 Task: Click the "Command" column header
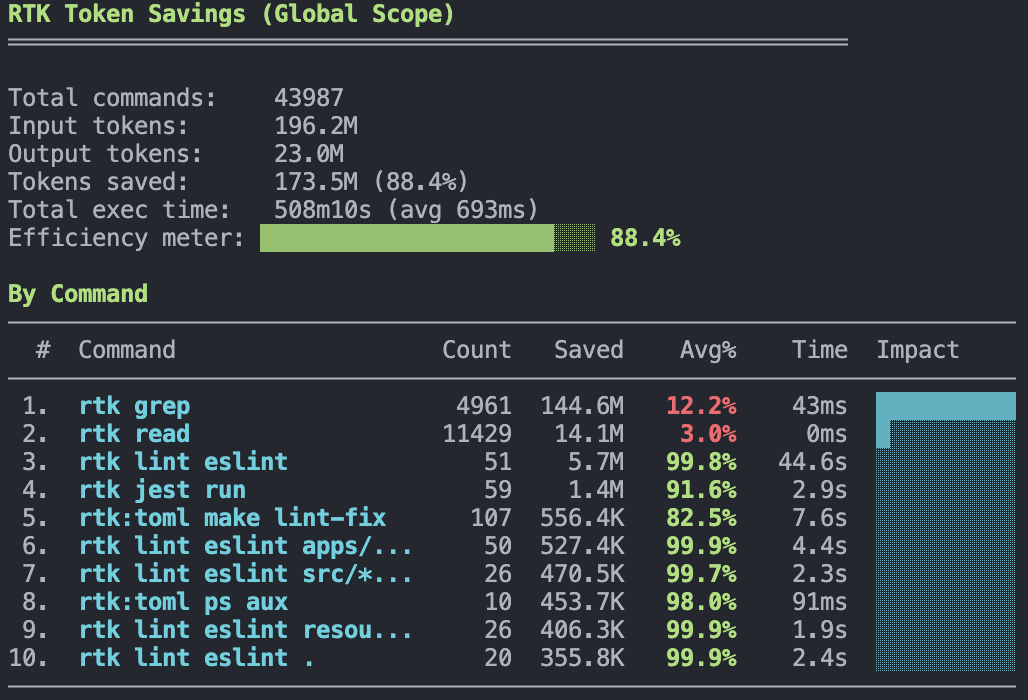point(127,350)
